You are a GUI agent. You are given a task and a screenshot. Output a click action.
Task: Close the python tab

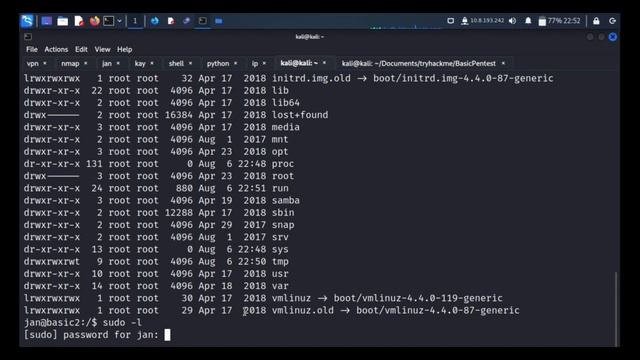click(x=236, y=63)
